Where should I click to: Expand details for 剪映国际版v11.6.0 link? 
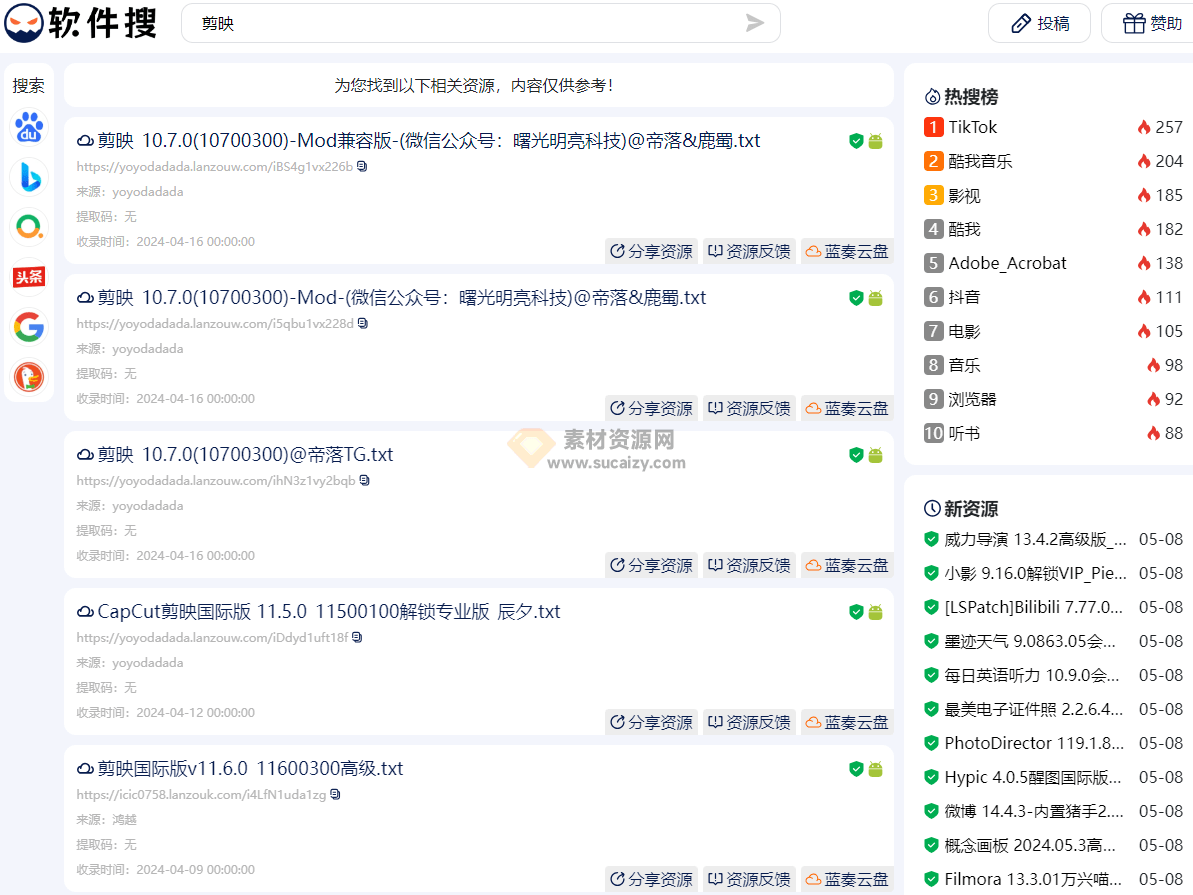[x=335, y=793]
